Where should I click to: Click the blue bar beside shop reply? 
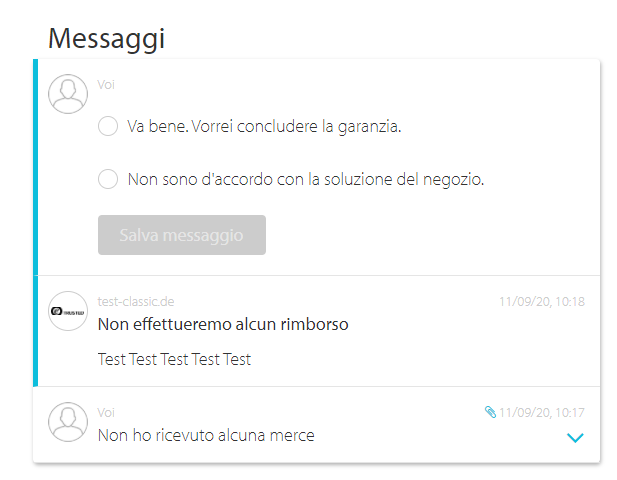pyautogui.click(x=35, y=331)
